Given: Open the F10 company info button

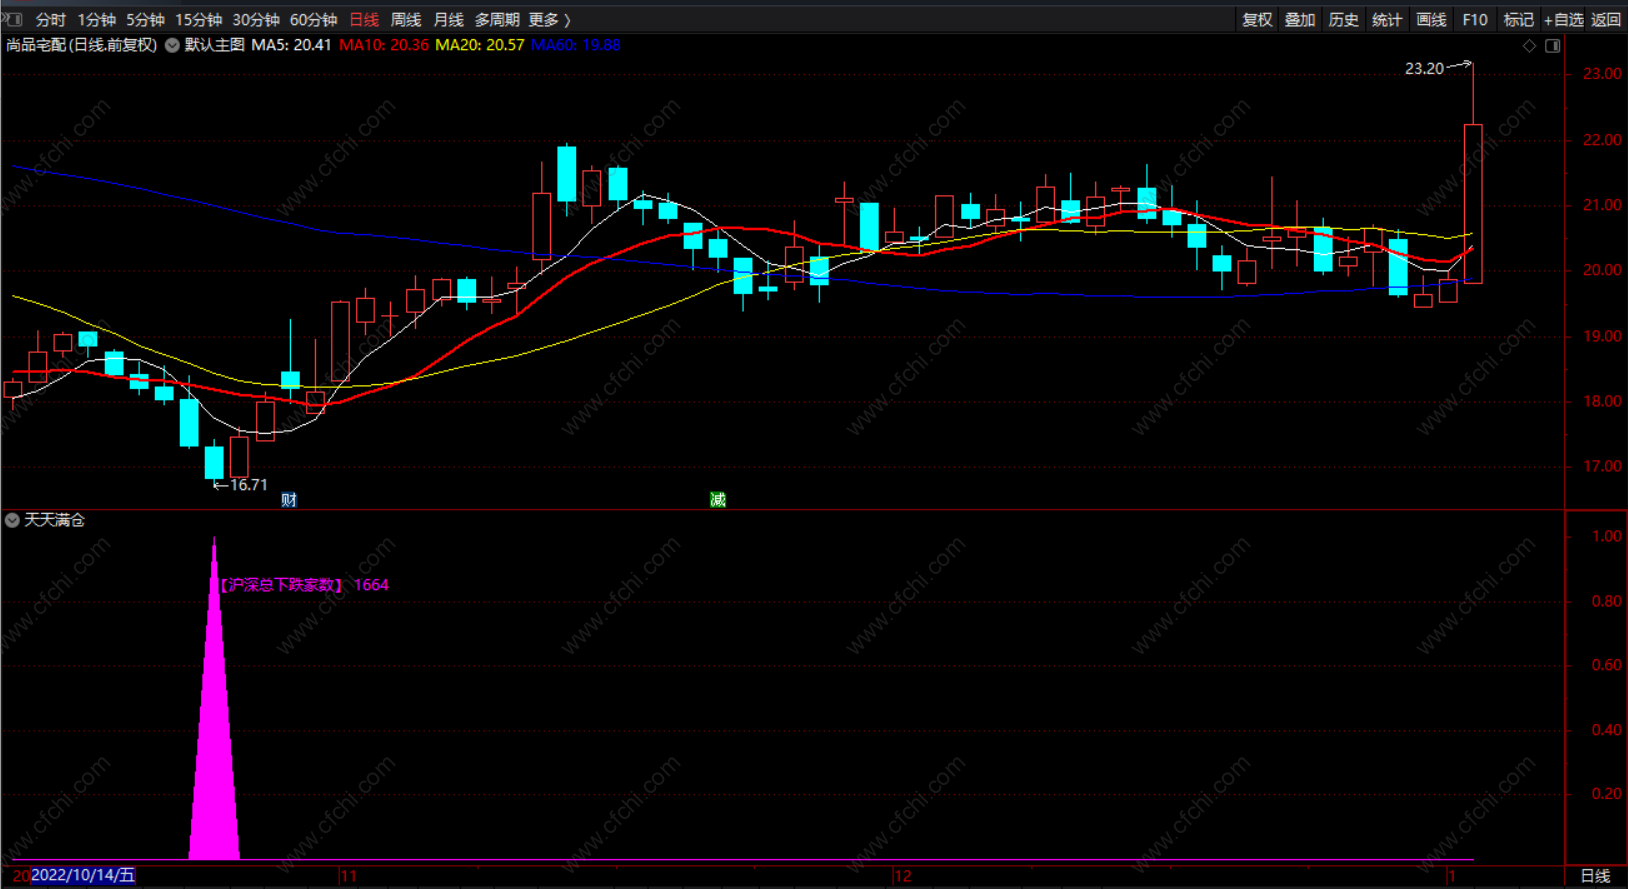Looking at the screenshot, I should (x=1475, y=20).
